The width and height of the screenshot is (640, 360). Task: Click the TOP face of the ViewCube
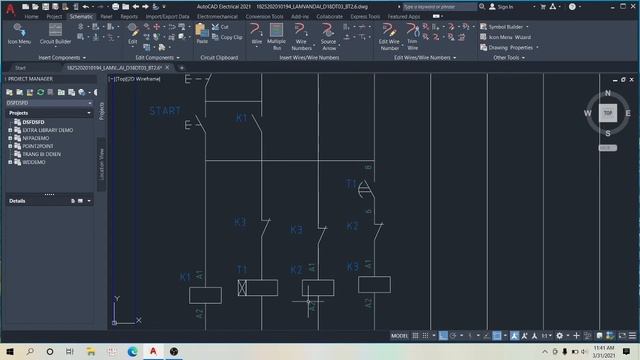608,113
